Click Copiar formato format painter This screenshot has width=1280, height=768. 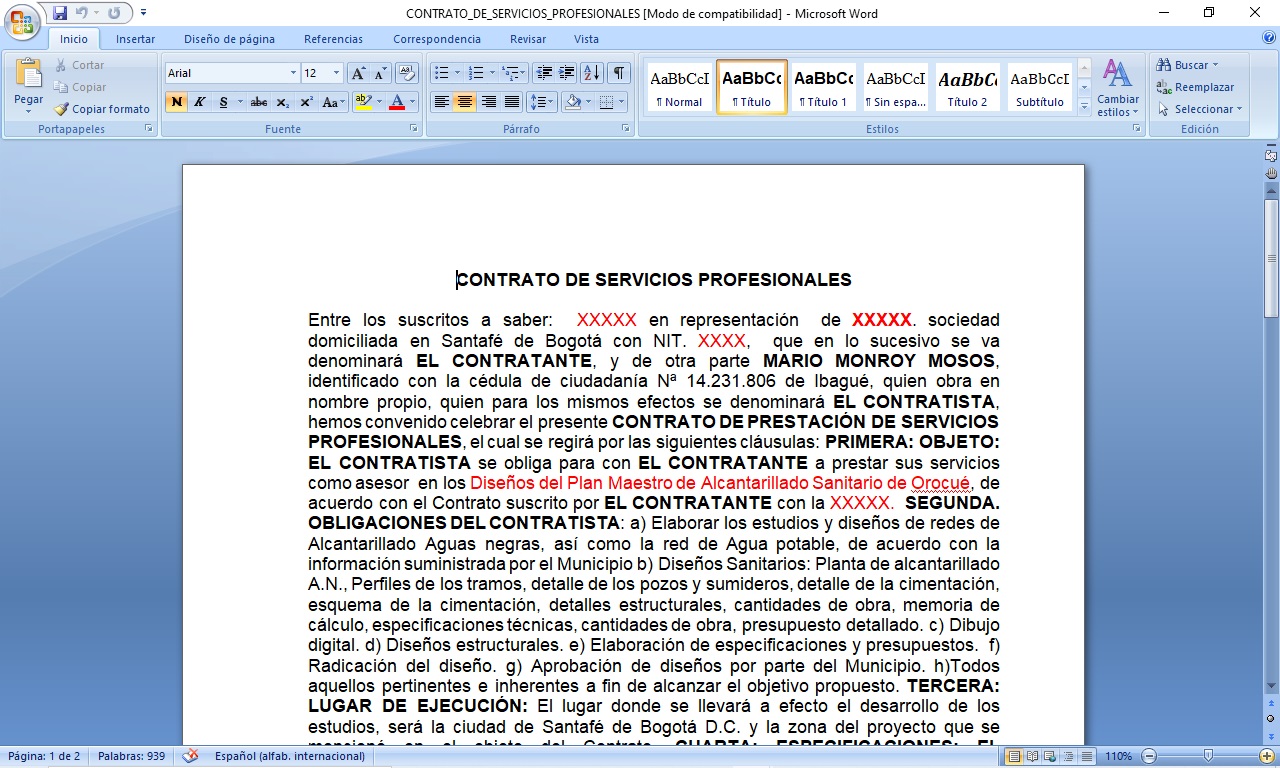point(101,109)
